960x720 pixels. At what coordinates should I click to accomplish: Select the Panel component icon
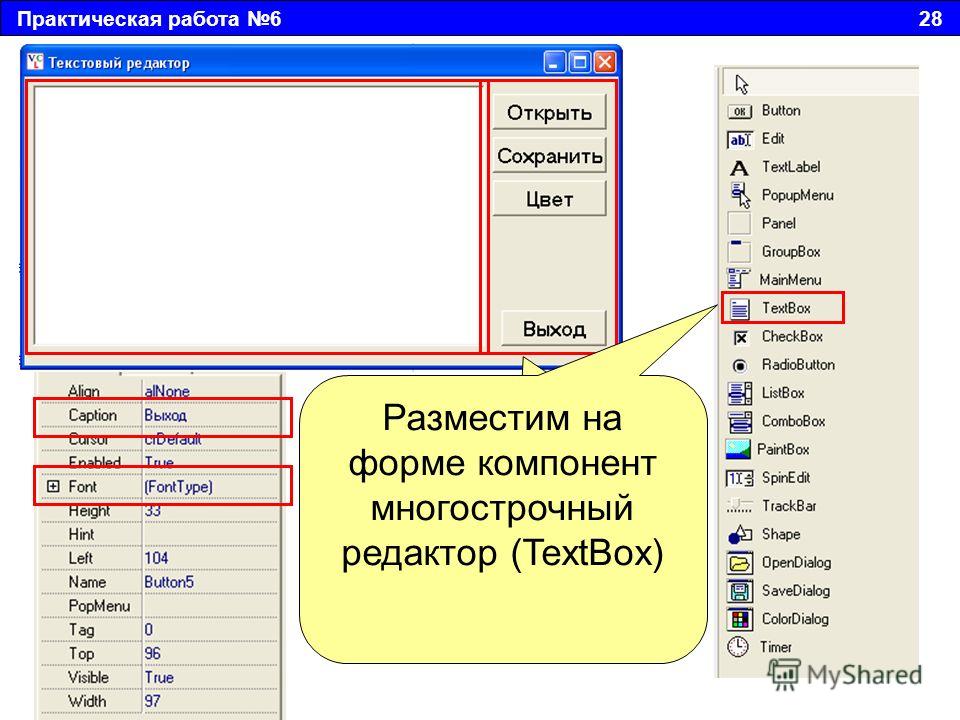pyautogui.click(x=739, y=223)
